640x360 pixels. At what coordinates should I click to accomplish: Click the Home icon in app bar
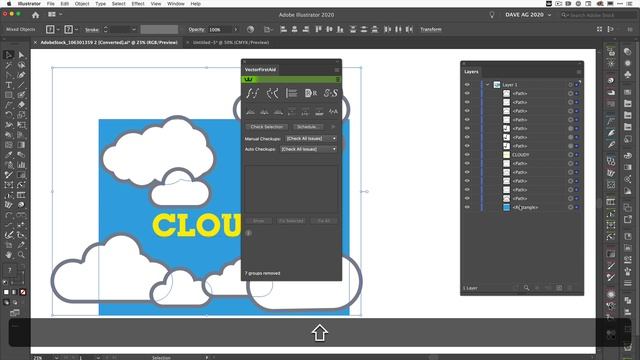coord(36,15)
